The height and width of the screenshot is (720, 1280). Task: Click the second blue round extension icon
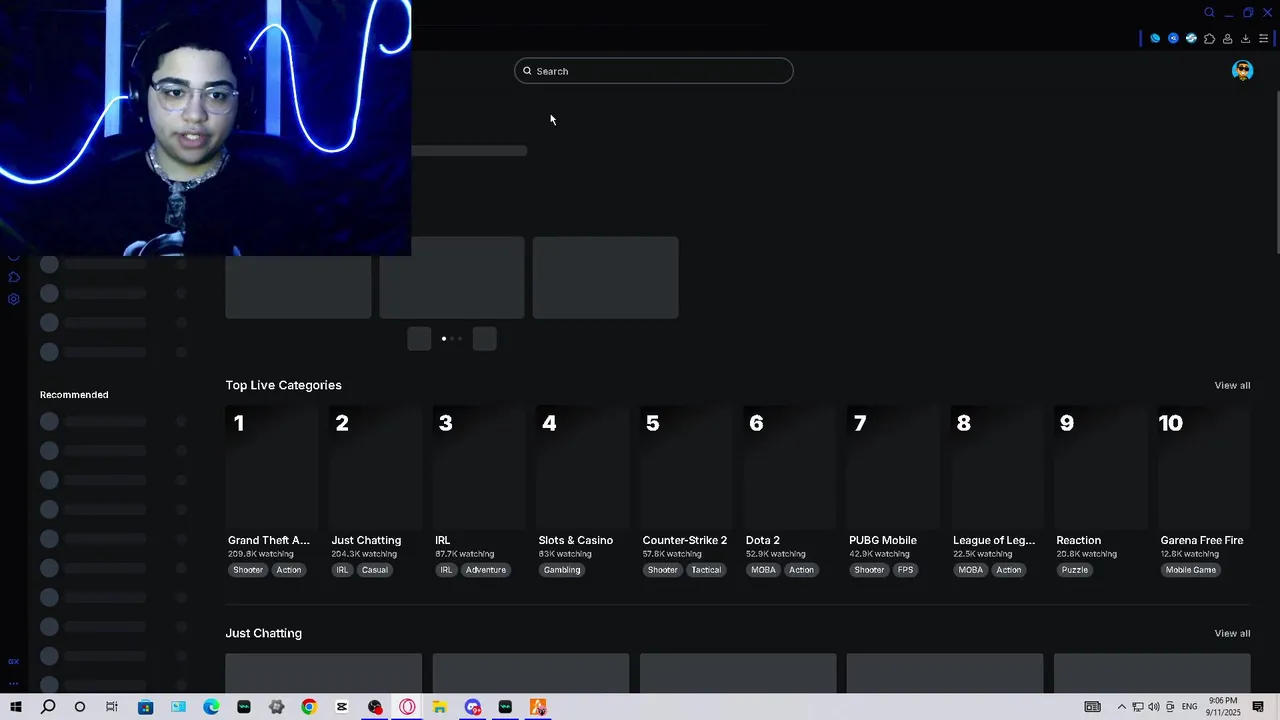click(x=1173, y=39)
